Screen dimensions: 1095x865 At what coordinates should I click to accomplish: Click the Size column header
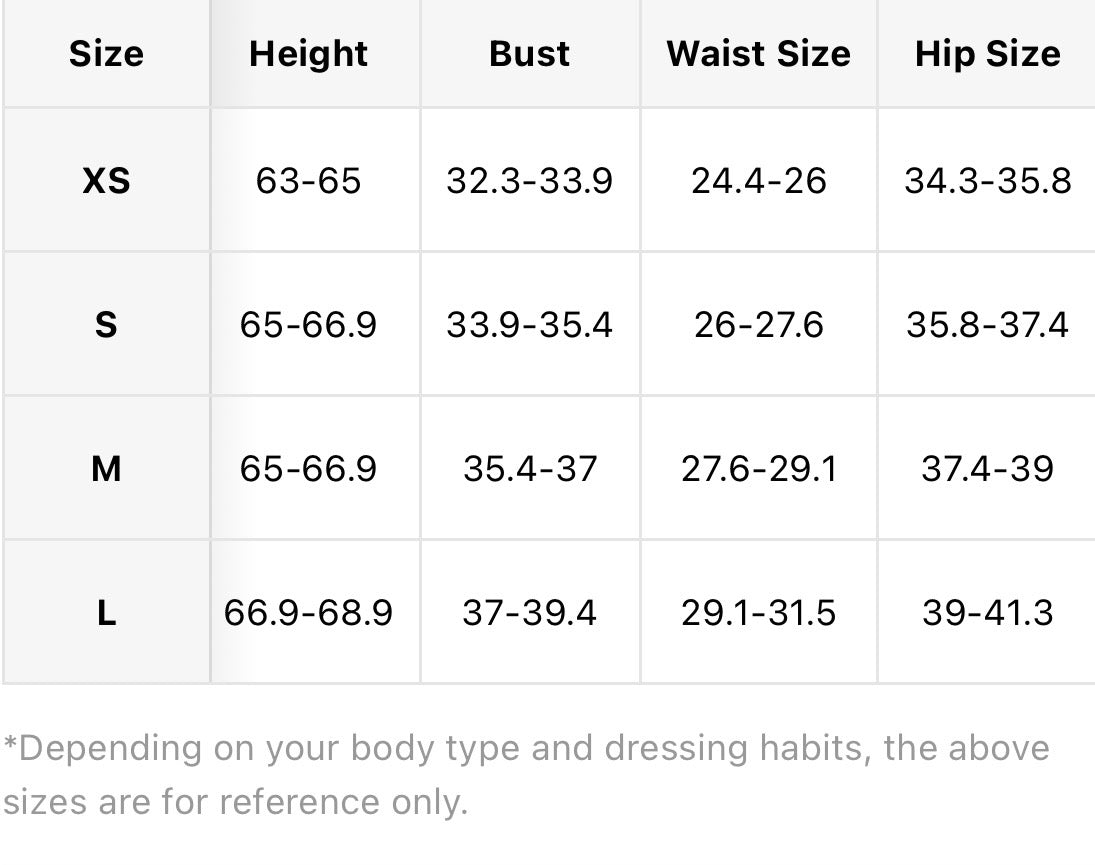106,54
